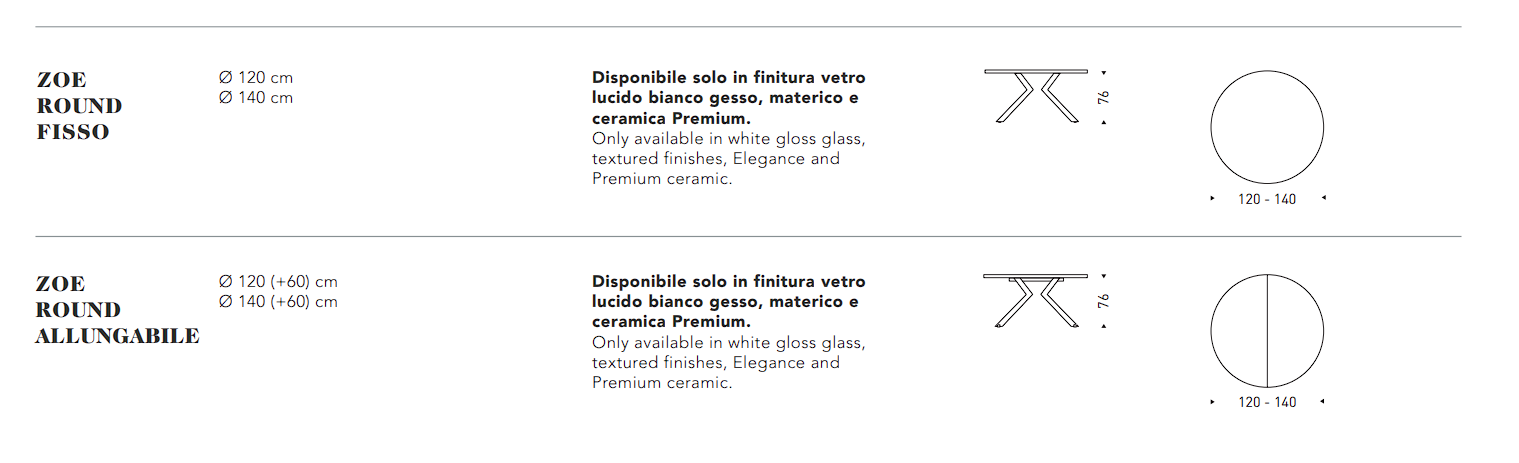Click the 76 height label next to the Allungabile diagram
Screen dimensions: 1519x463
(x=1104, y=301)
